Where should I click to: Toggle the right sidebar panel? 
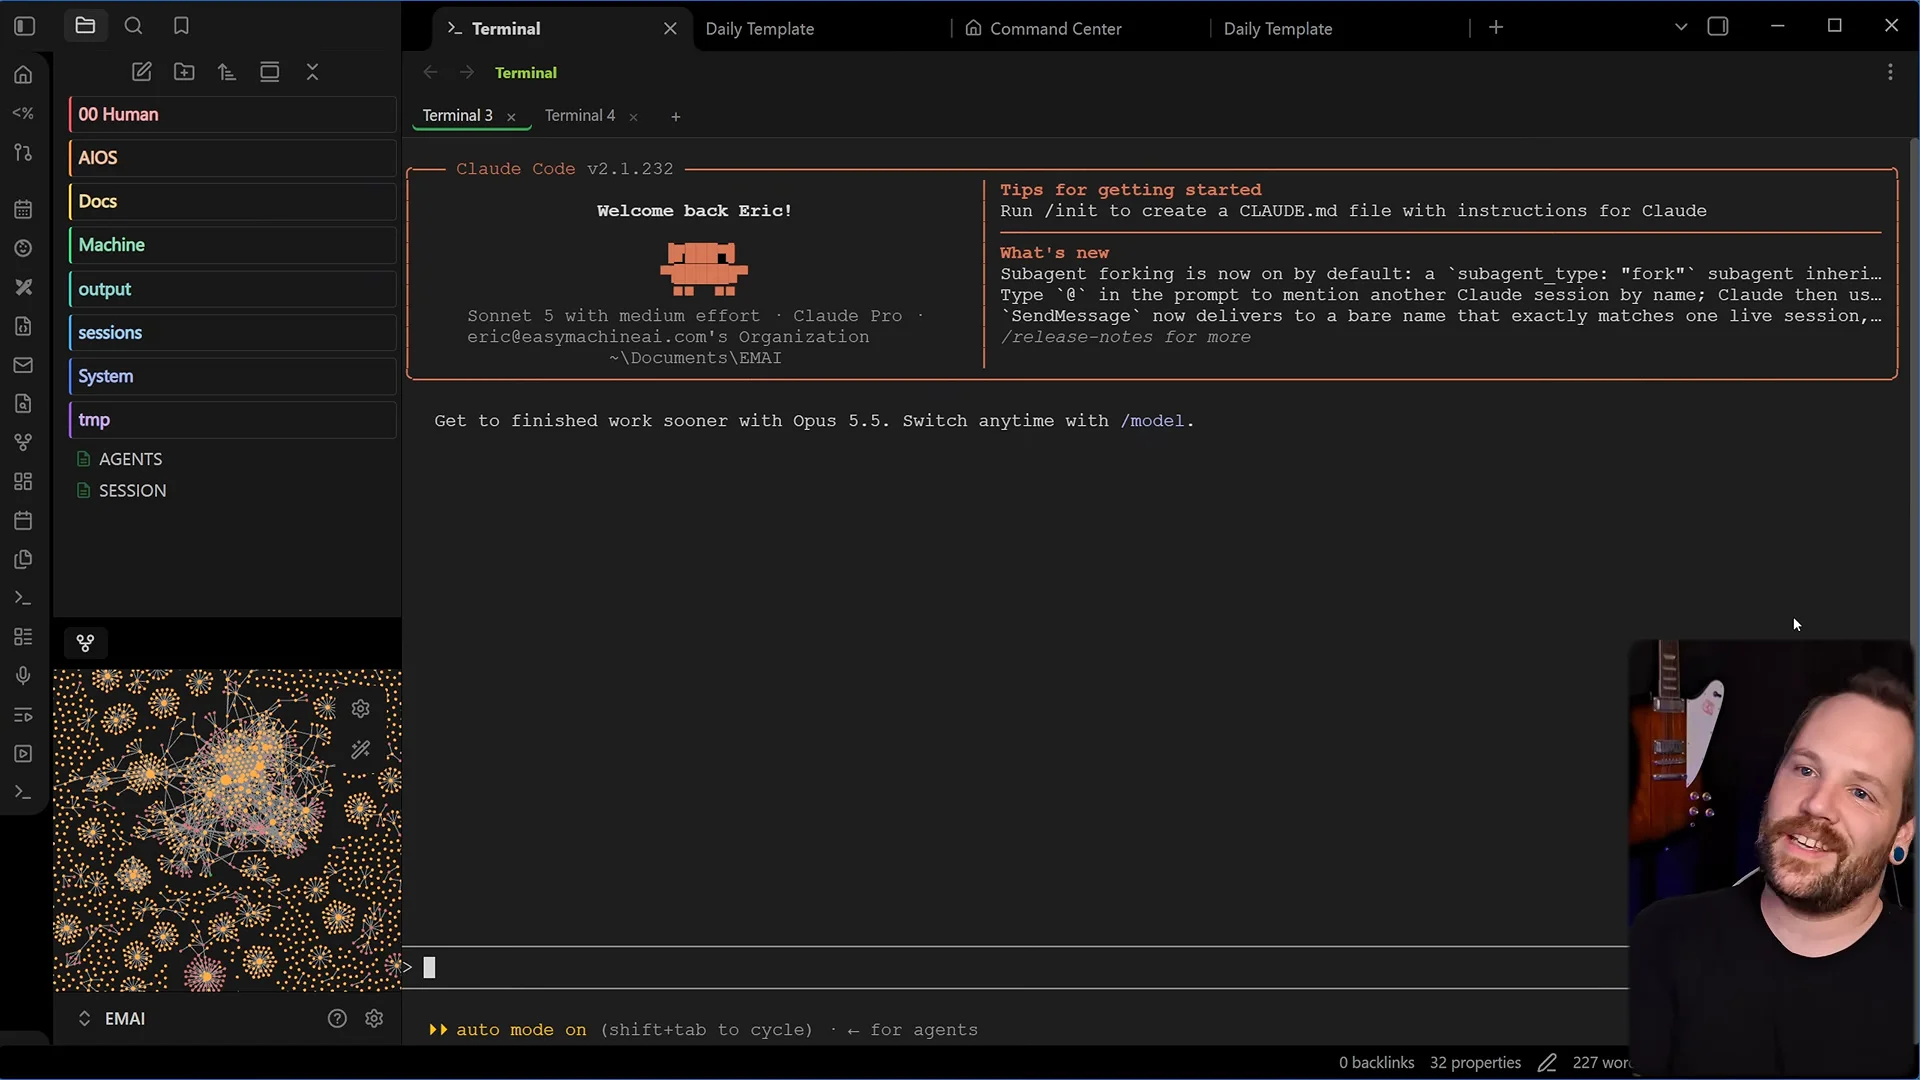point(1718,27)
